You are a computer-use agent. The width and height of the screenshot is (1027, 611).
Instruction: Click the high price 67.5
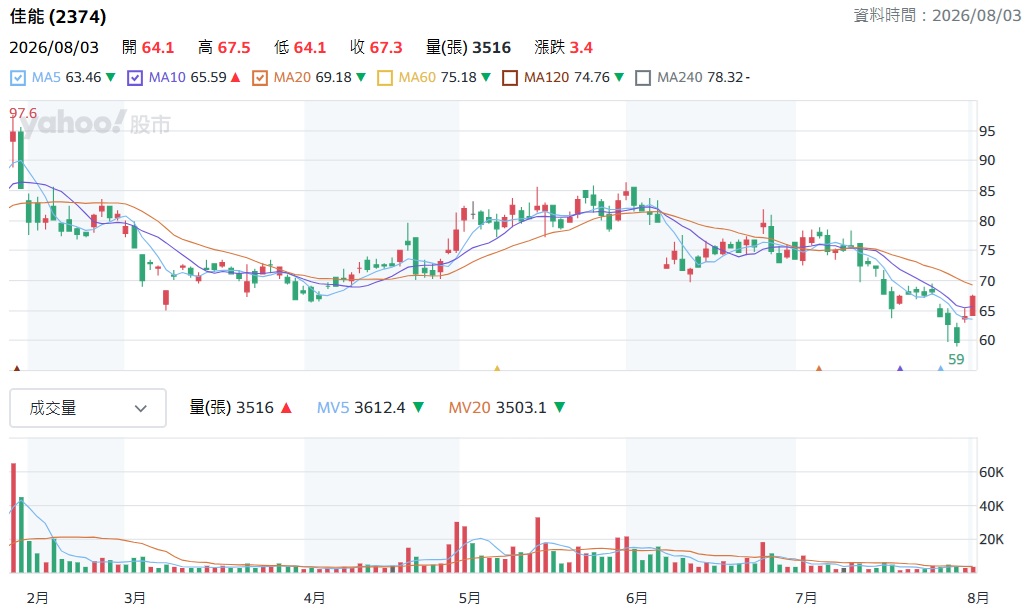pyautogui.click(x=234, y=48)
